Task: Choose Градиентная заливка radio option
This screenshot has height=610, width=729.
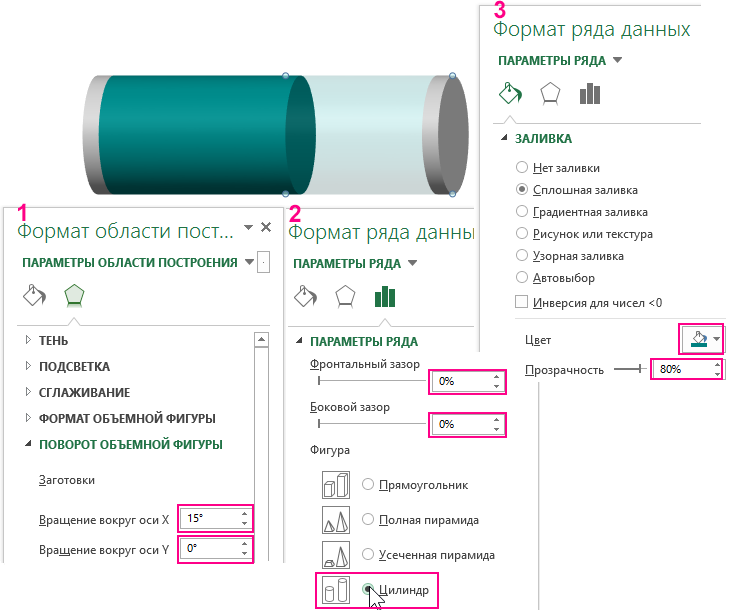Action: [x=522, y=211]
